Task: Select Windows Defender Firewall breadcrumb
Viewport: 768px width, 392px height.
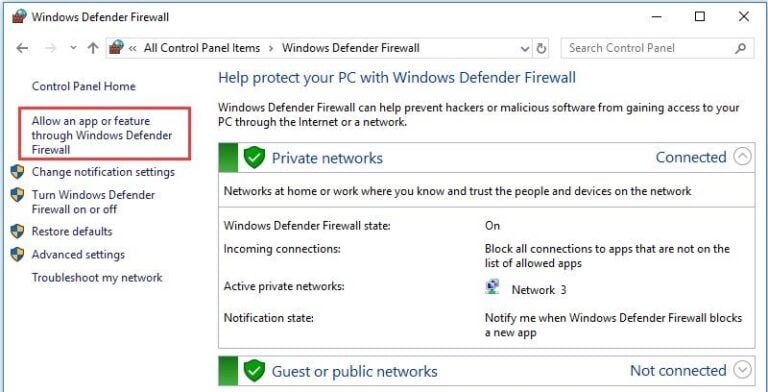Action: click(351, 48)
